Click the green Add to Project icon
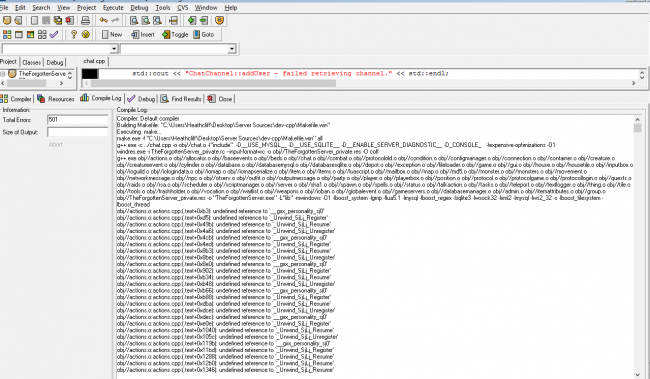 [x=192, y=20]
